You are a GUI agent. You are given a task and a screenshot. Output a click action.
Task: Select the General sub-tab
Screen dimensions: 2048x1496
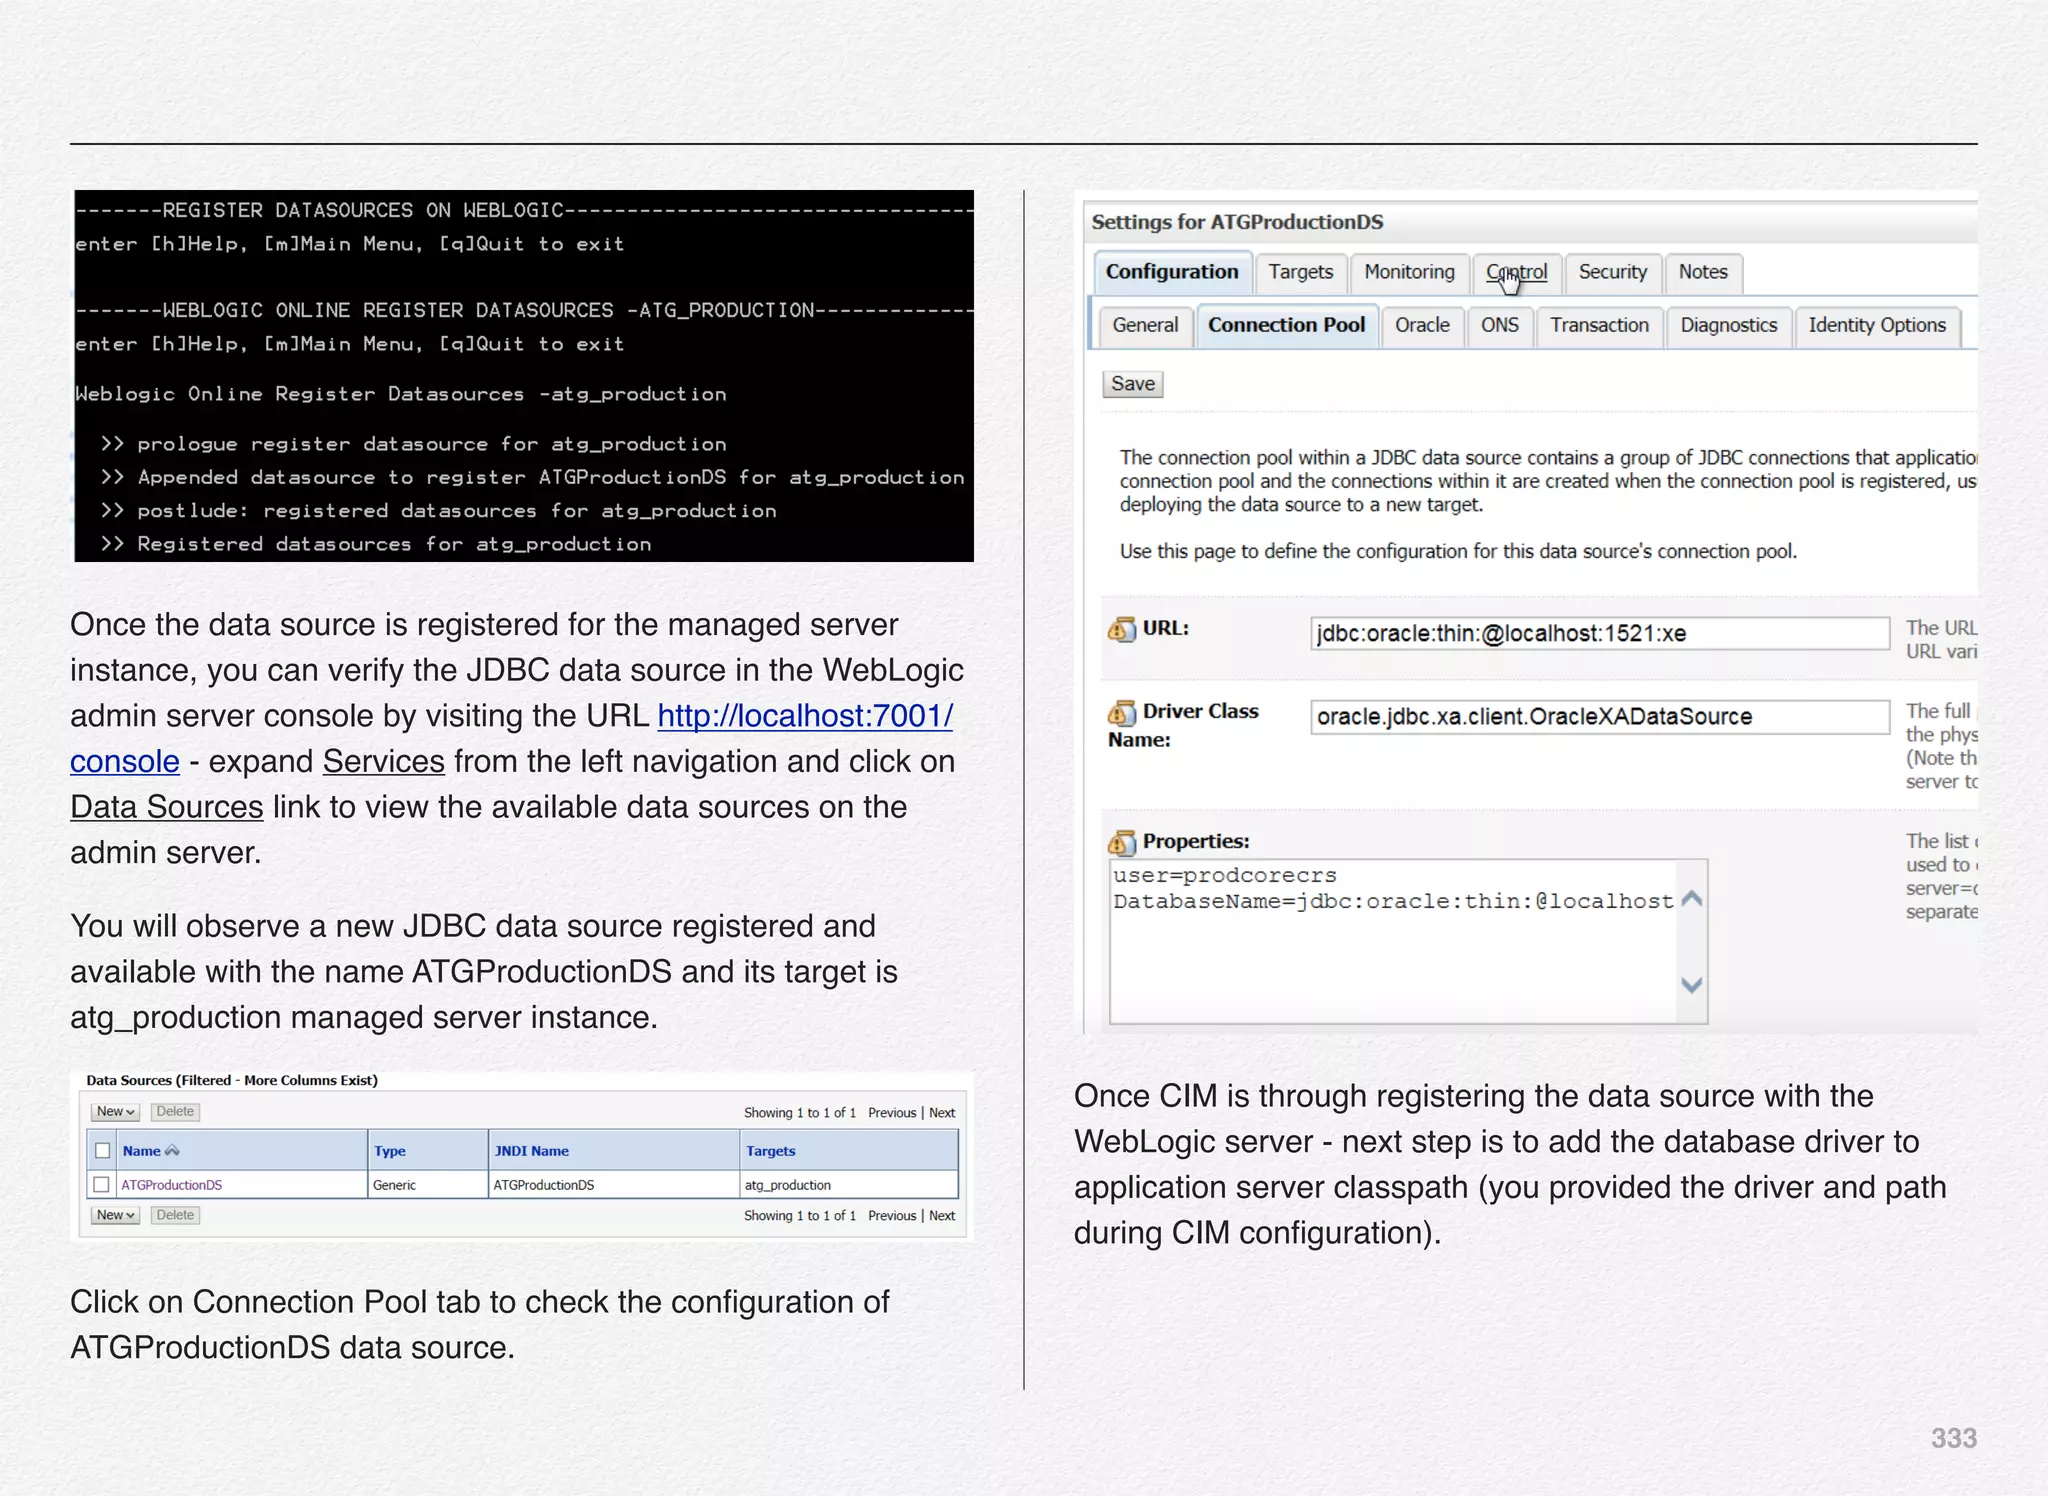pyautogui.click(x=1145, y=325)
